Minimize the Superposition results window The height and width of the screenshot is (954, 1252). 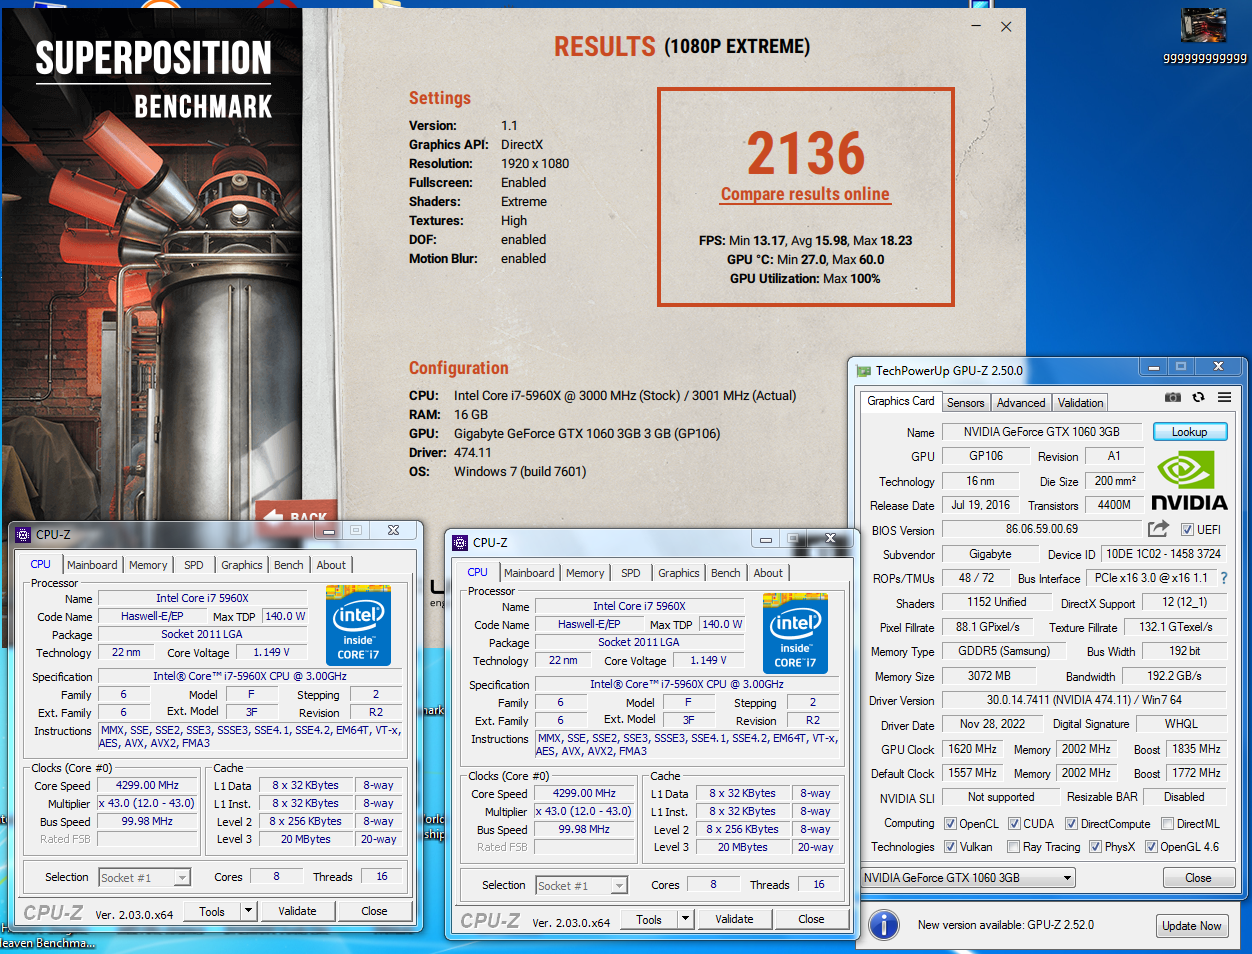pyautogui.click(x=977, y=27)
